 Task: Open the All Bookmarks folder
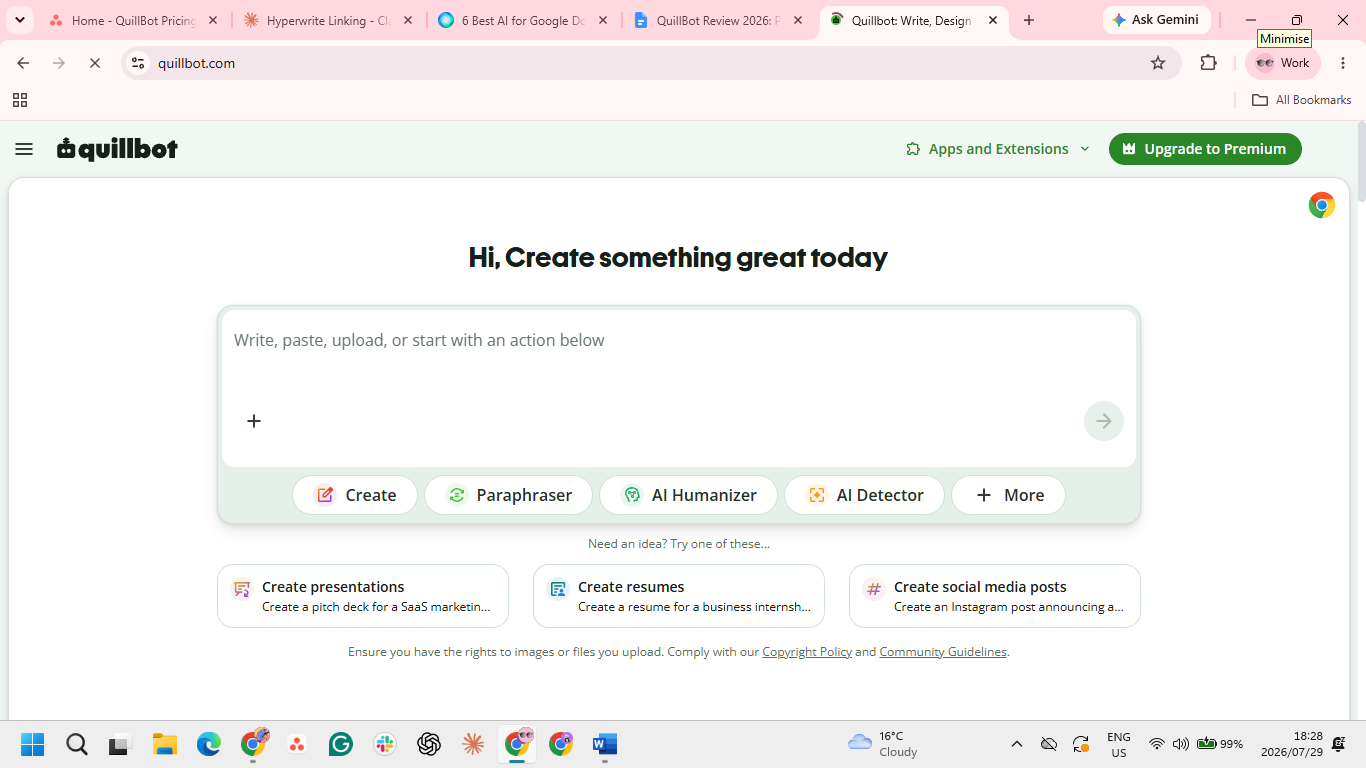click(x=1302, y=100)
